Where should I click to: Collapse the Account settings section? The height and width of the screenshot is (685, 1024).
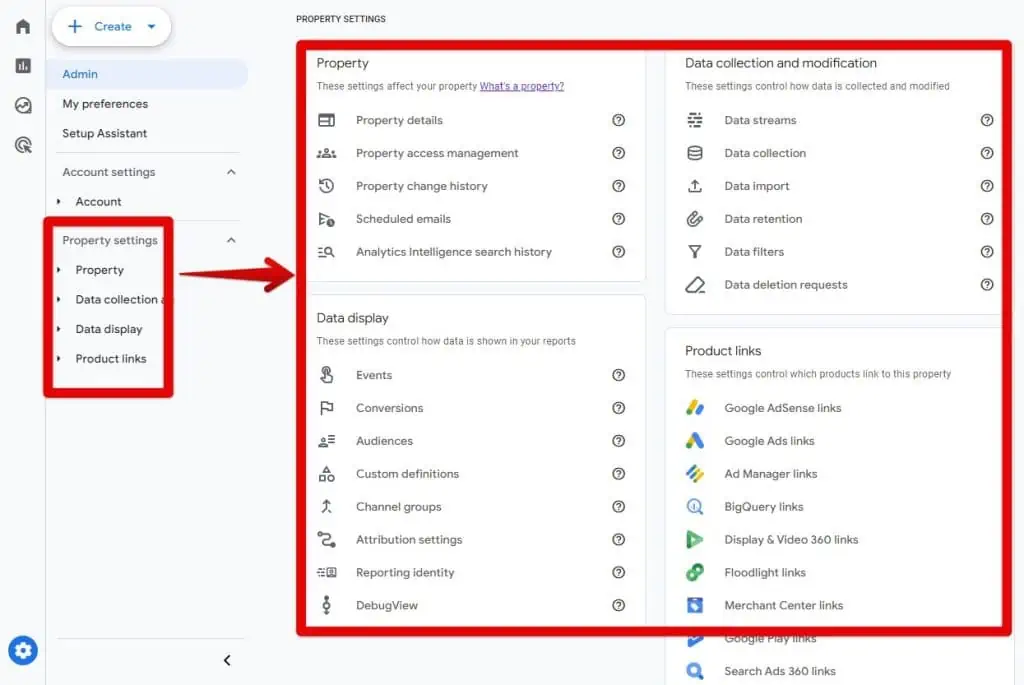coord(231,172)
